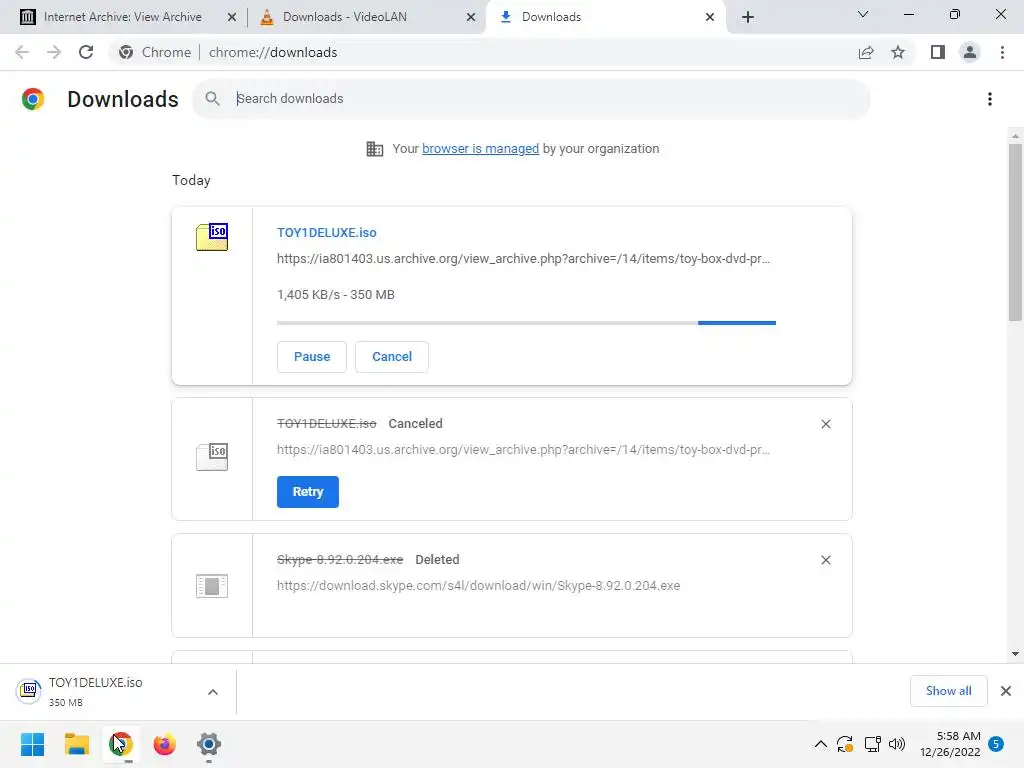This screenshot has width=1024, height=768.
Task: Expand TOY1DELUXE.iso download shelf options chevron
Action: [x=213, y=692]
